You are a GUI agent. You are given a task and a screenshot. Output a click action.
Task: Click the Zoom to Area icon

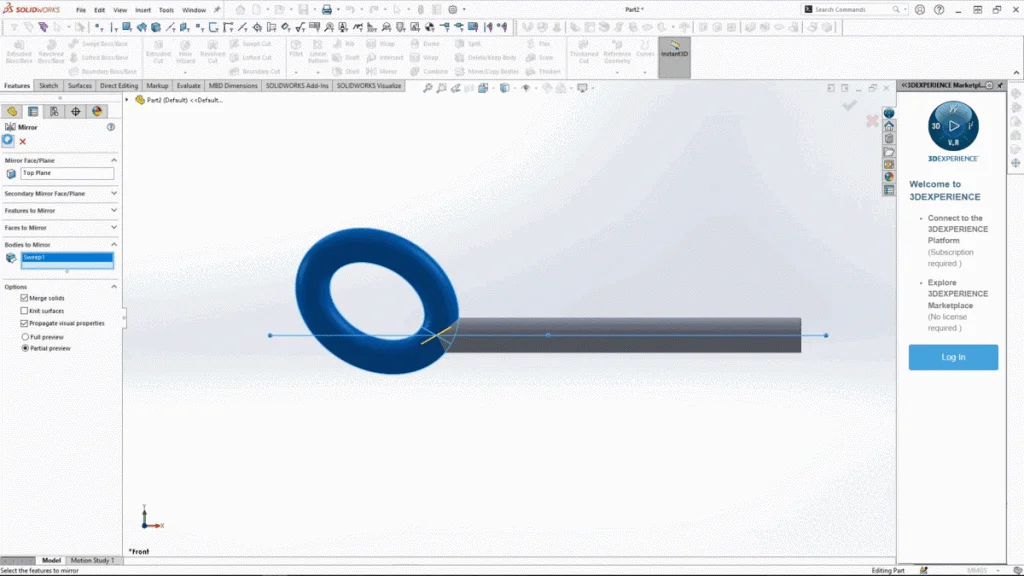coord(441,88)
